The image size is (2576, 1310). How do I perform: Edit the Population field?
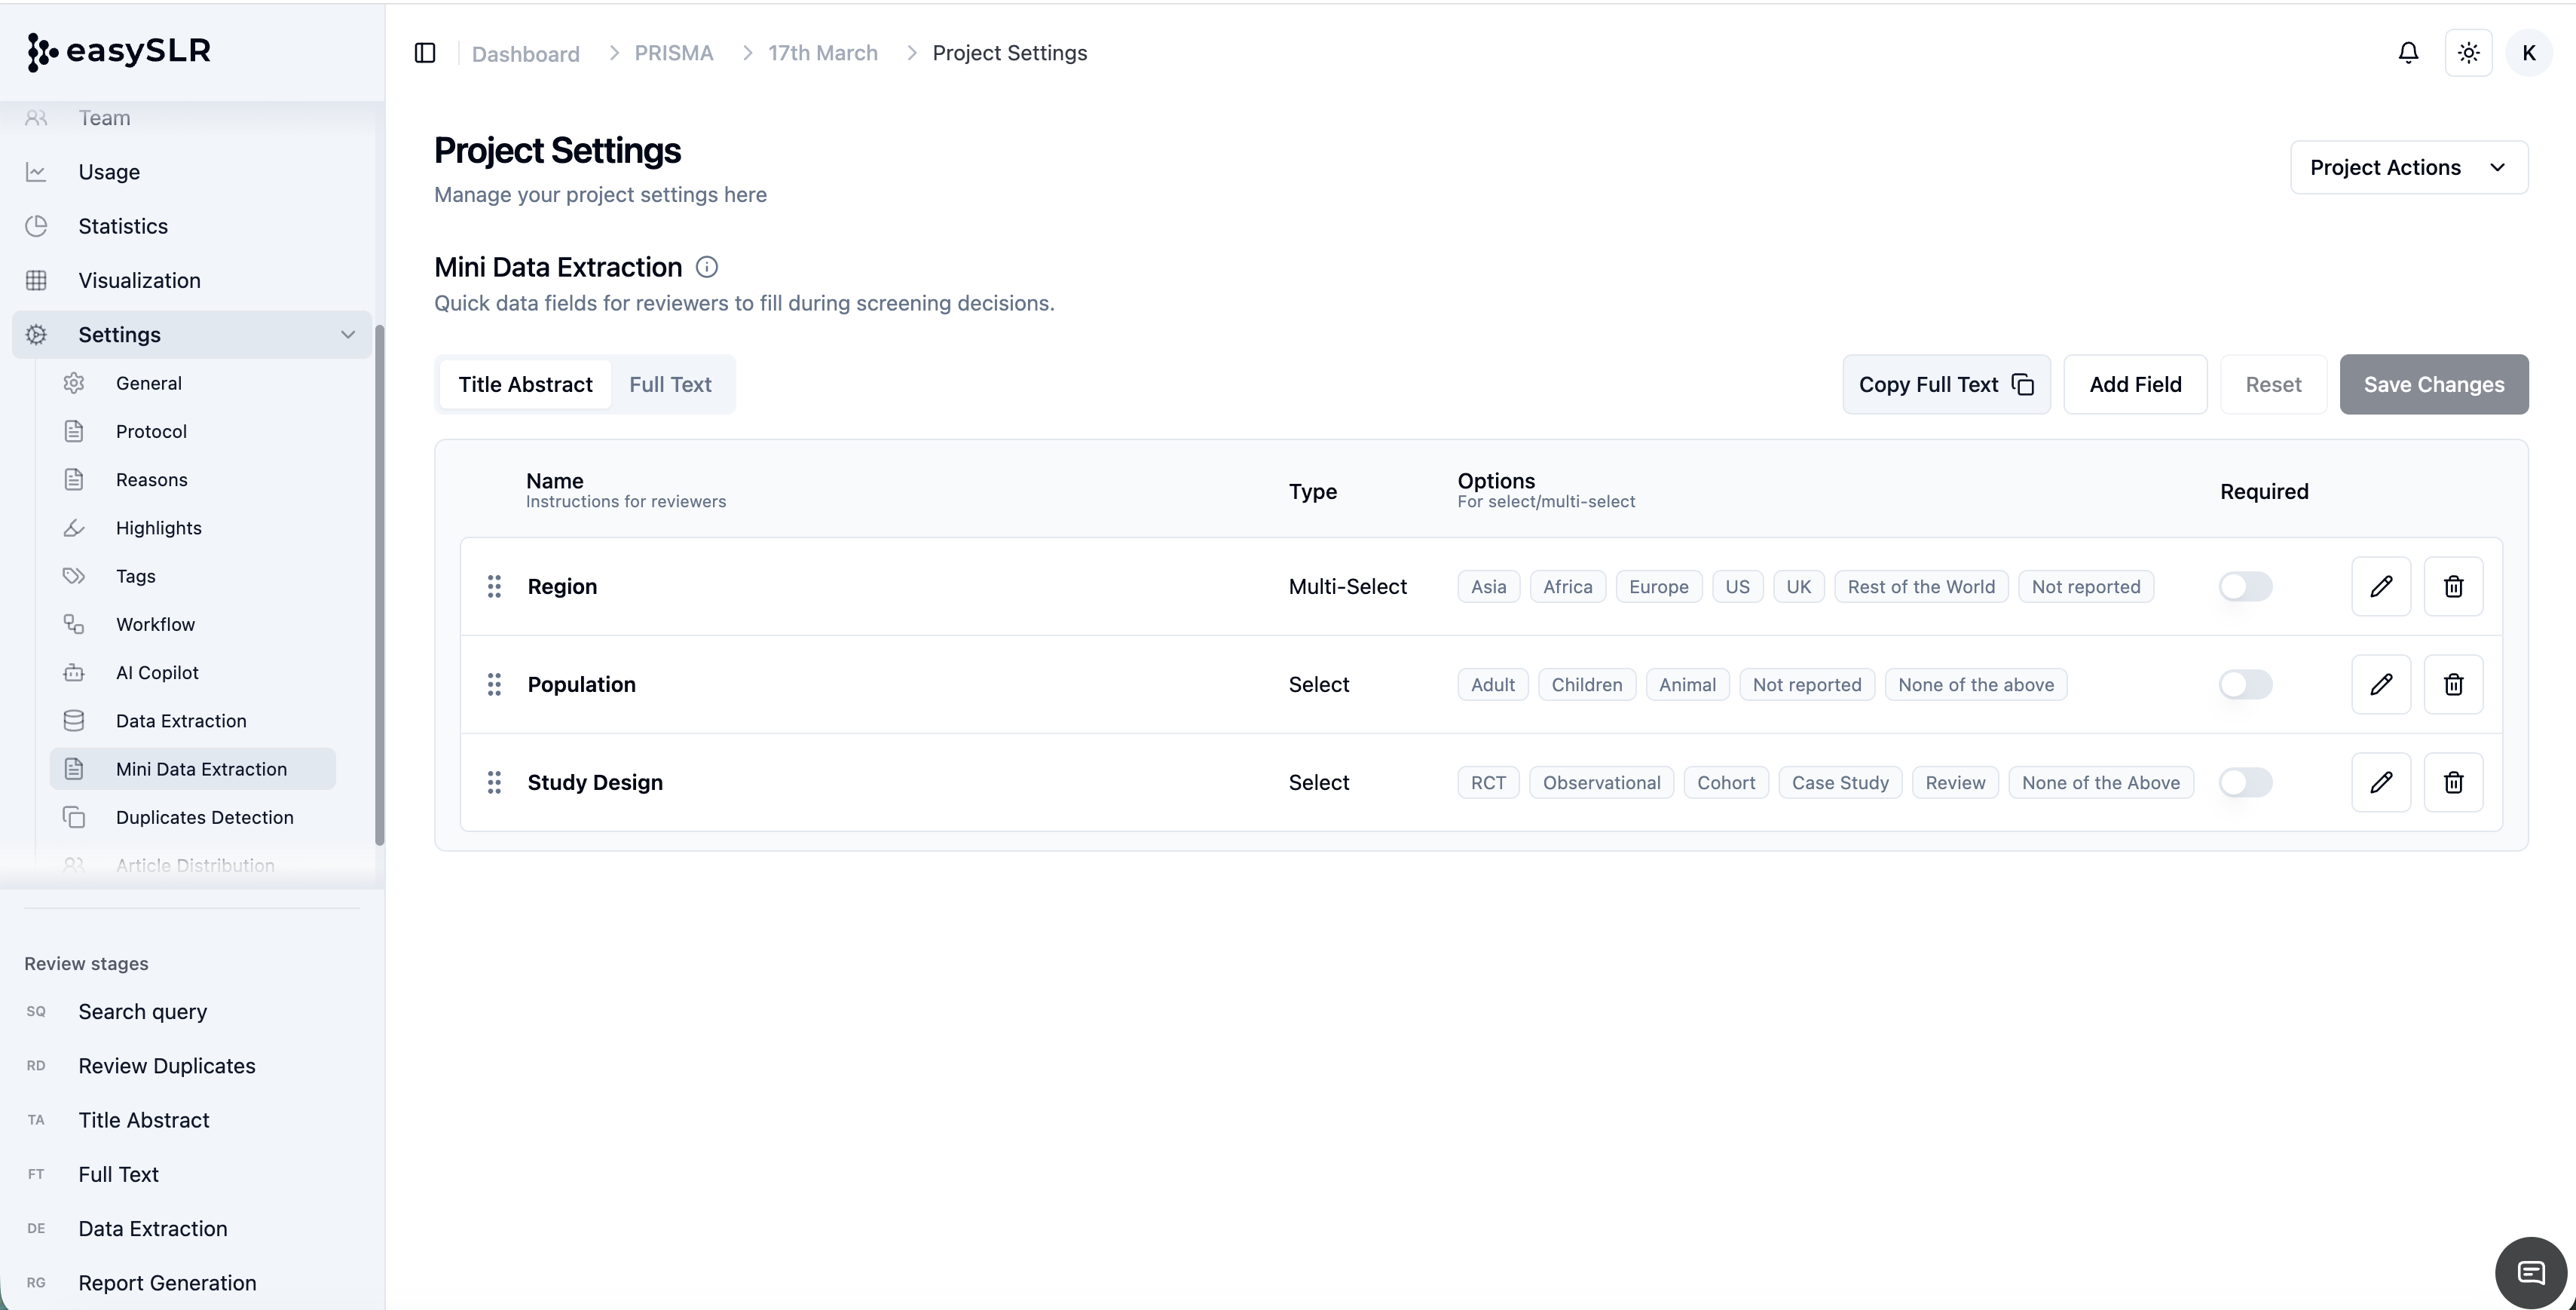[x=2380, y=684]
